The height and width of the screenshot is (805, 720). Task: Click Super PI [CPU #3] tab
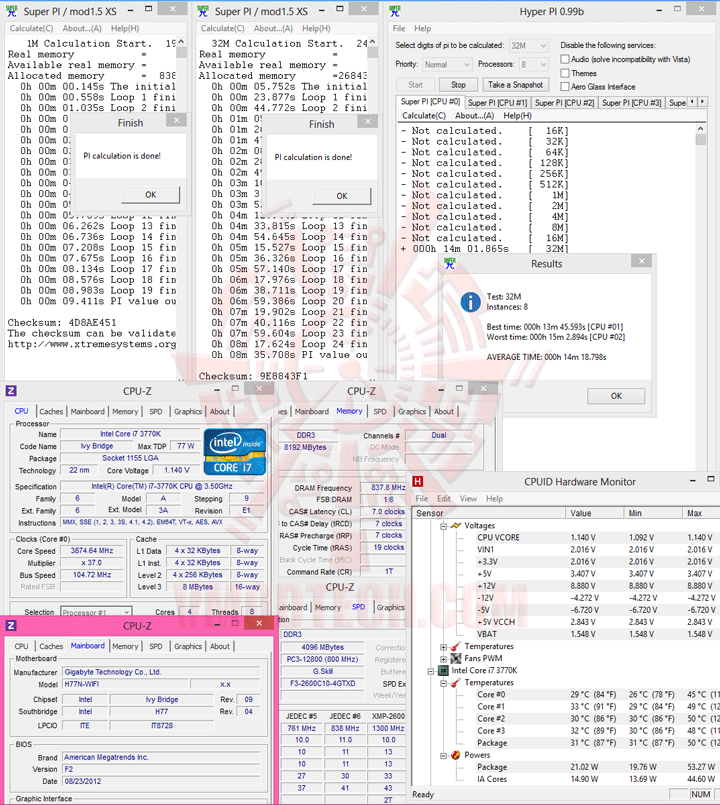point(631,103)
